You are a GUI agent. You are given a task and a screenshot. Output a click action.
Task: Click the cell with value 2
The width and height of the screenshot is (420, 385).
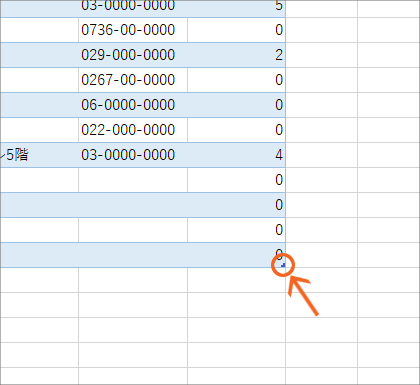coord(236,55)
